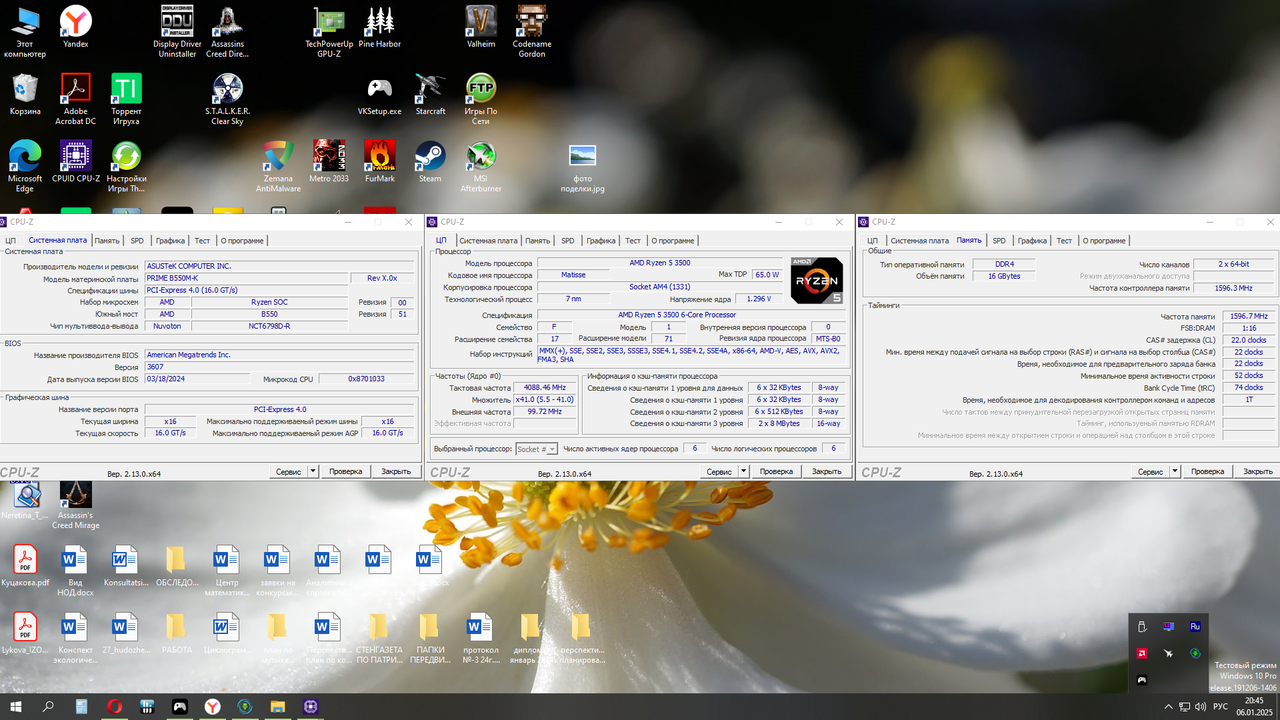Select the VKSetup.exe desktop file

(x=380, y=95)
